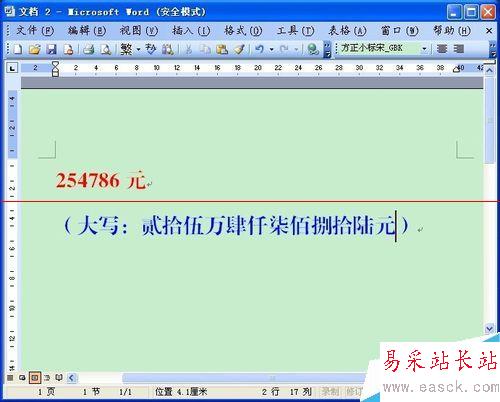Image resolution: width=500 pixels, height=402 pixels.
Task: Convert text with the 繁 button
Action: click(x=127, y=49)
